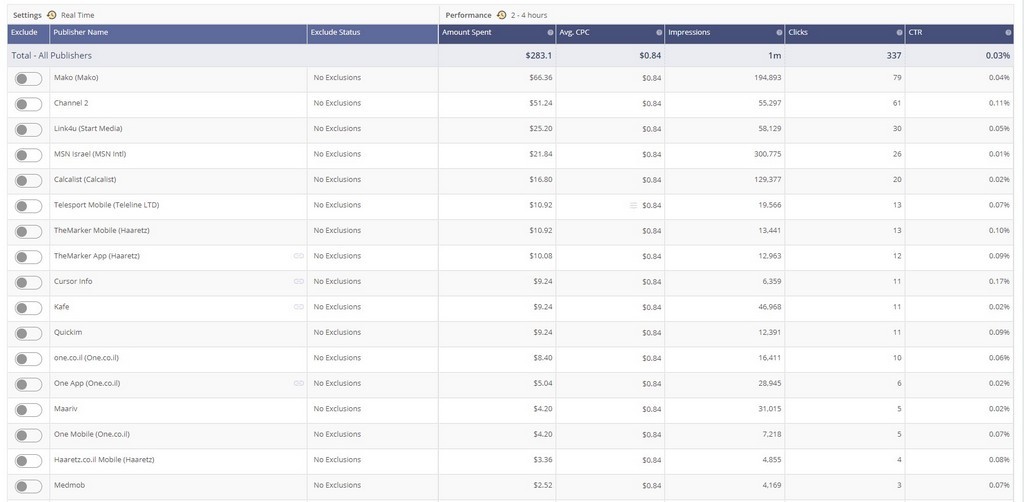Click No Exclusions status for Kafe
This screenshot has width=1024, height=502.
(x=337, y=307)
